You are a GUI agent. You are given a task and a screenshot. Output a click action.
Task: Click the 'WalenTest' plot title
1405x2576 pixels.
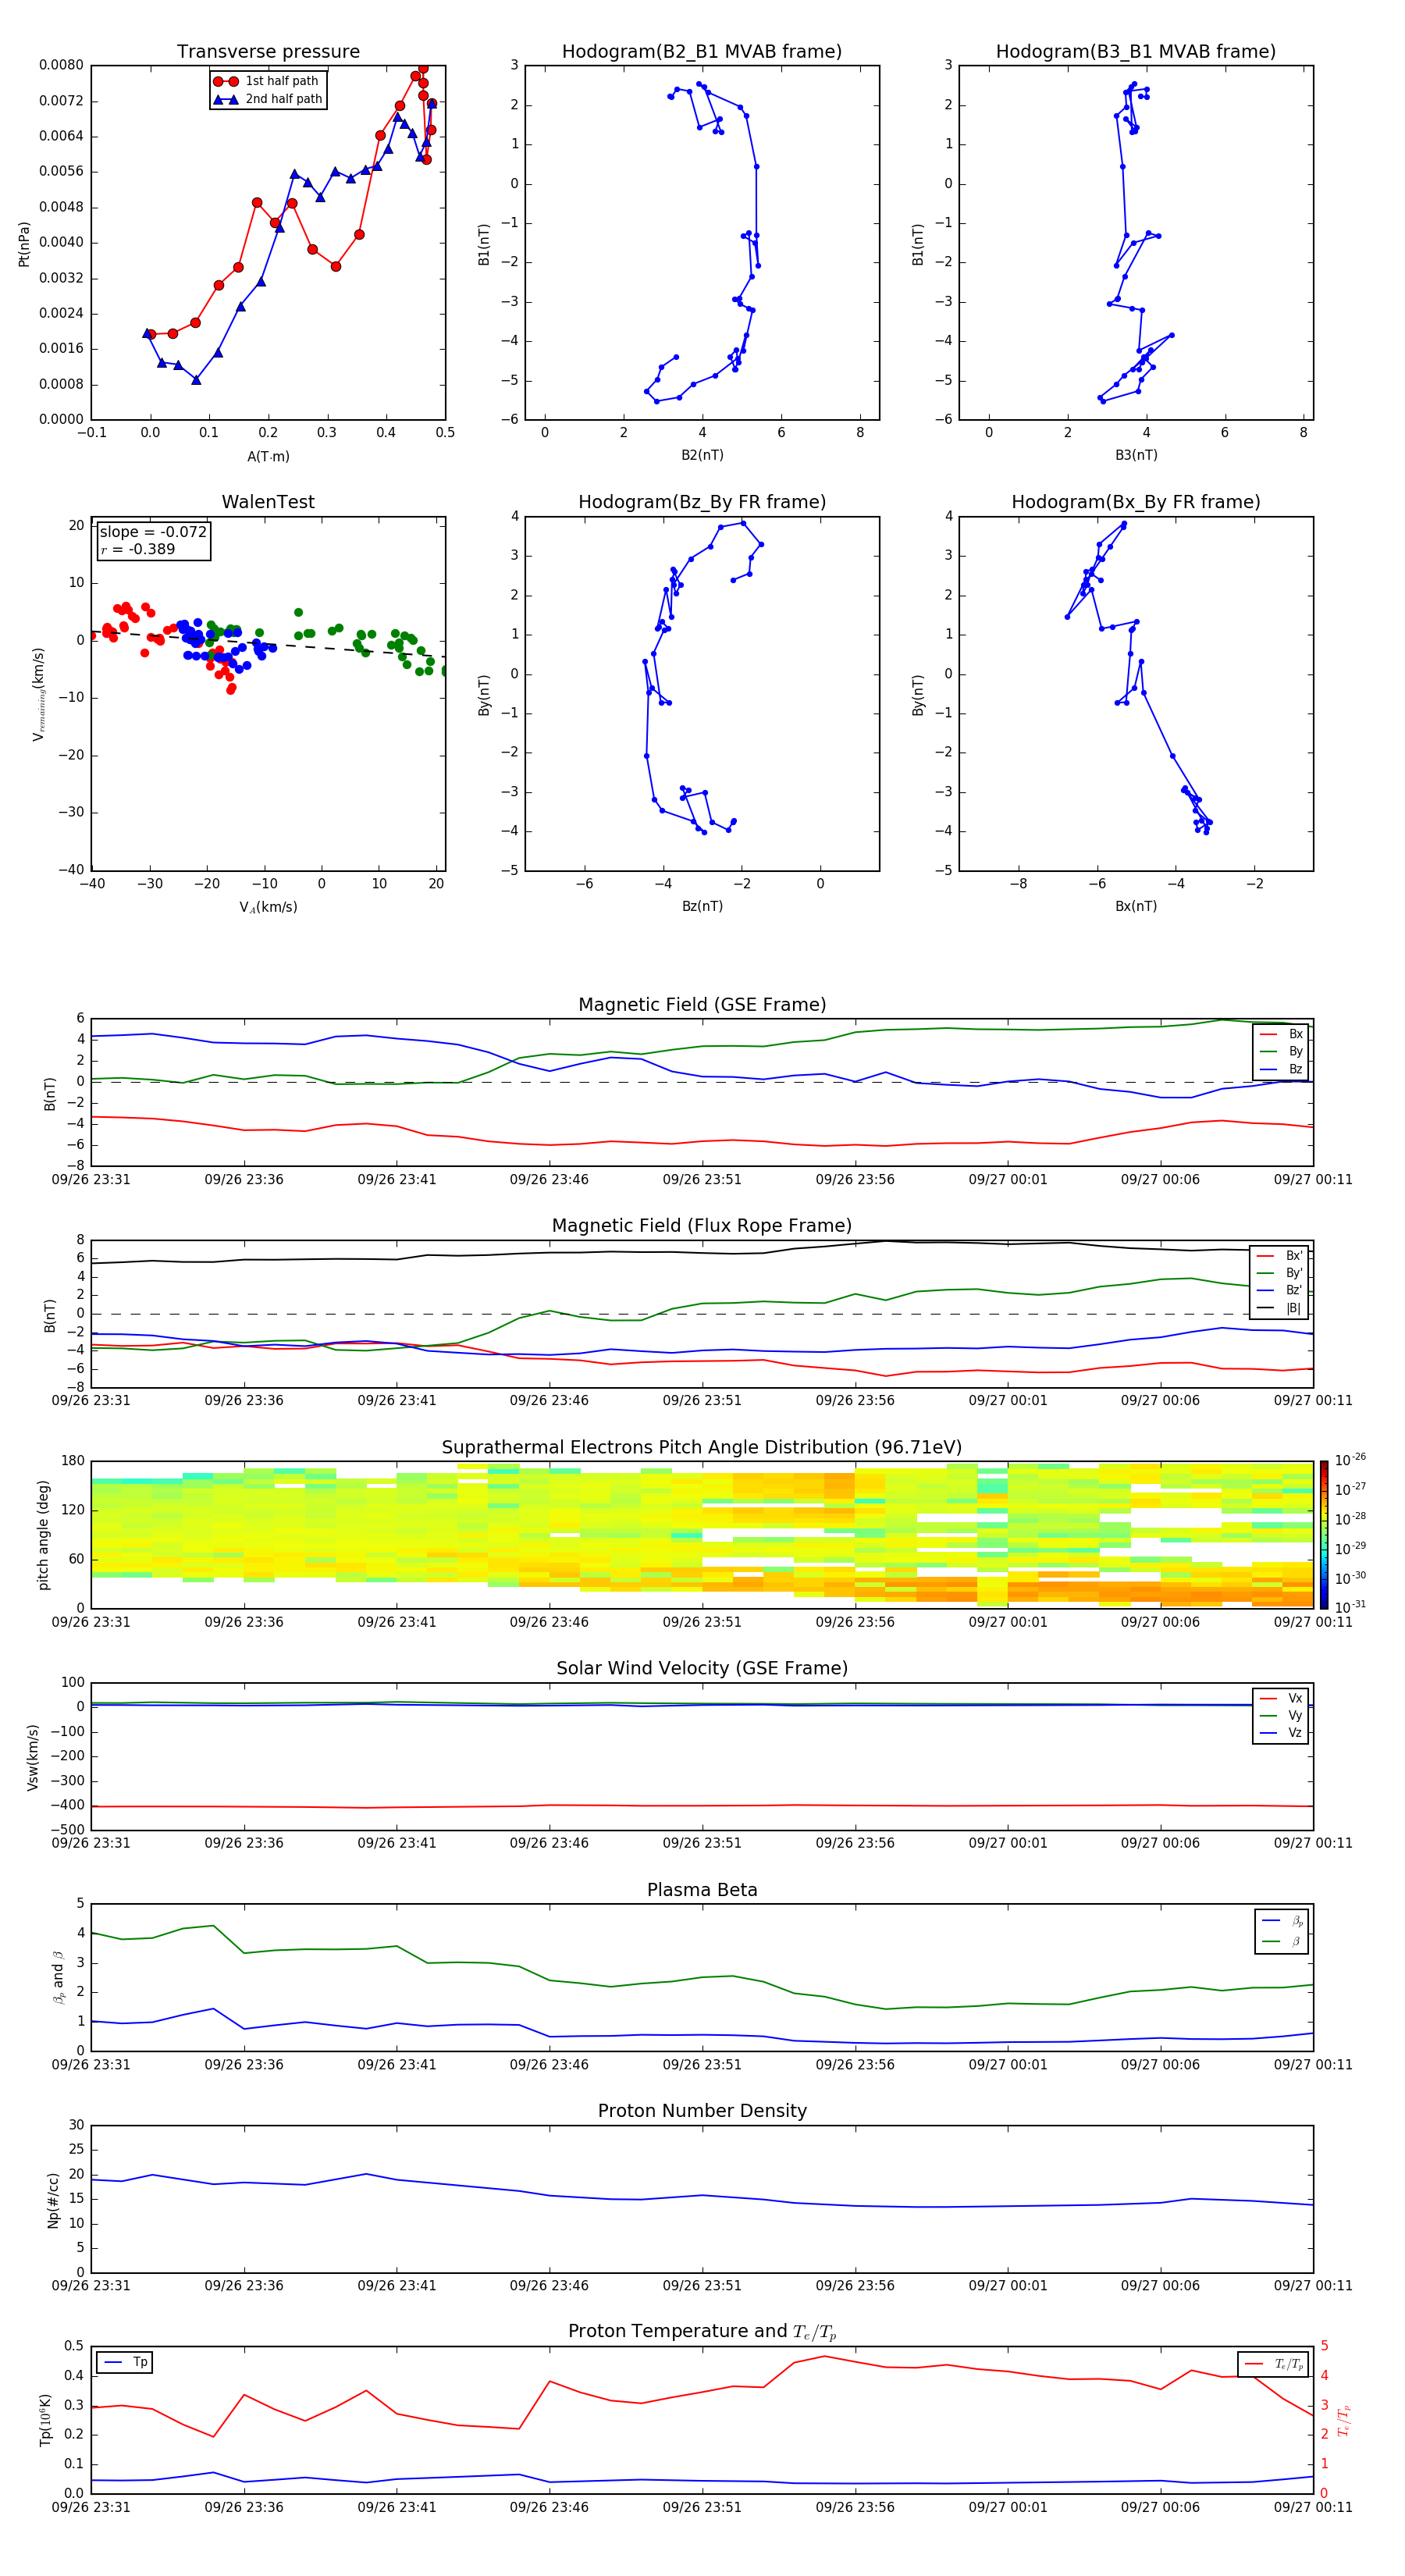268,502
